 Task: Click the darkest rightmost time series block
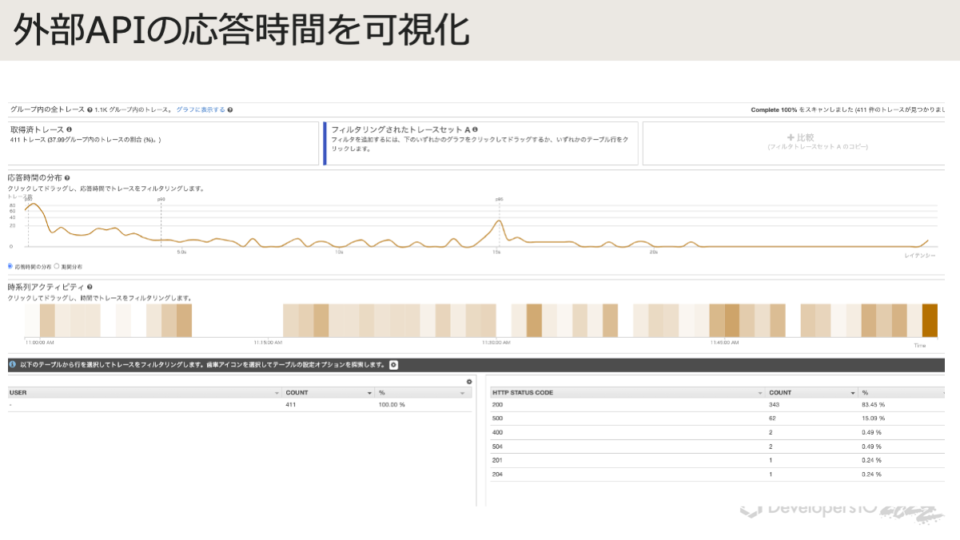[x=930, y=321]
